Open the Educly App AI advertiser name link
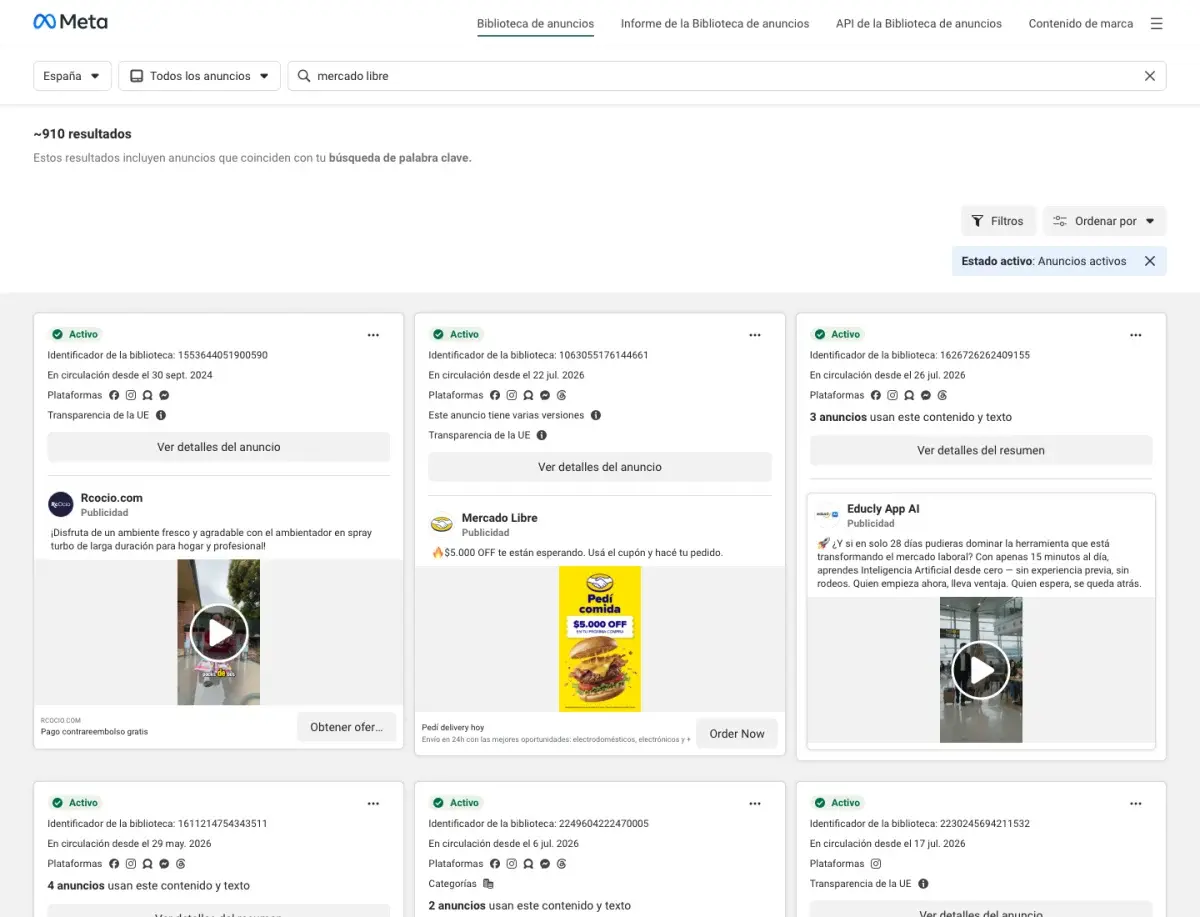Image resolution: width=1200 pixels, height=917 pixels. click(883, 509)
